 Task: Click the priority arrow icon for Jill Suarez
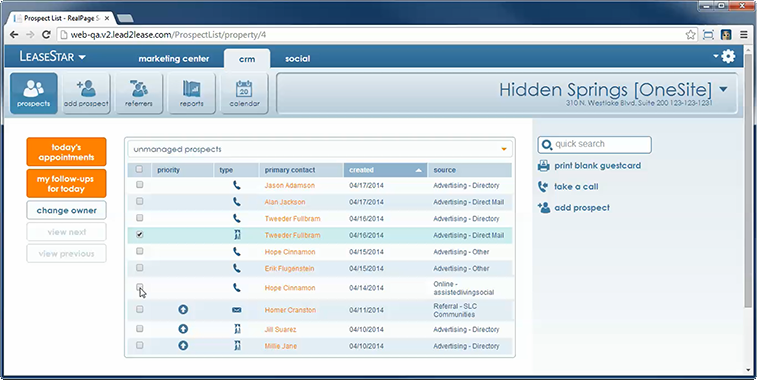(183, 329)
